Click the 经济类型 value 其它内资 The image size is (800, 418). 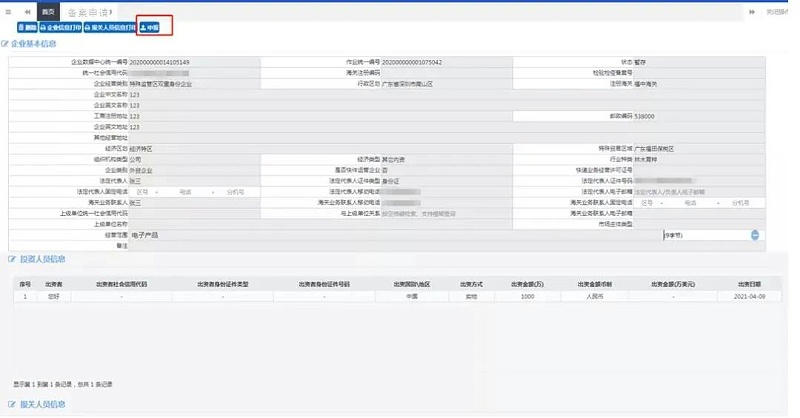coord(393,160)
